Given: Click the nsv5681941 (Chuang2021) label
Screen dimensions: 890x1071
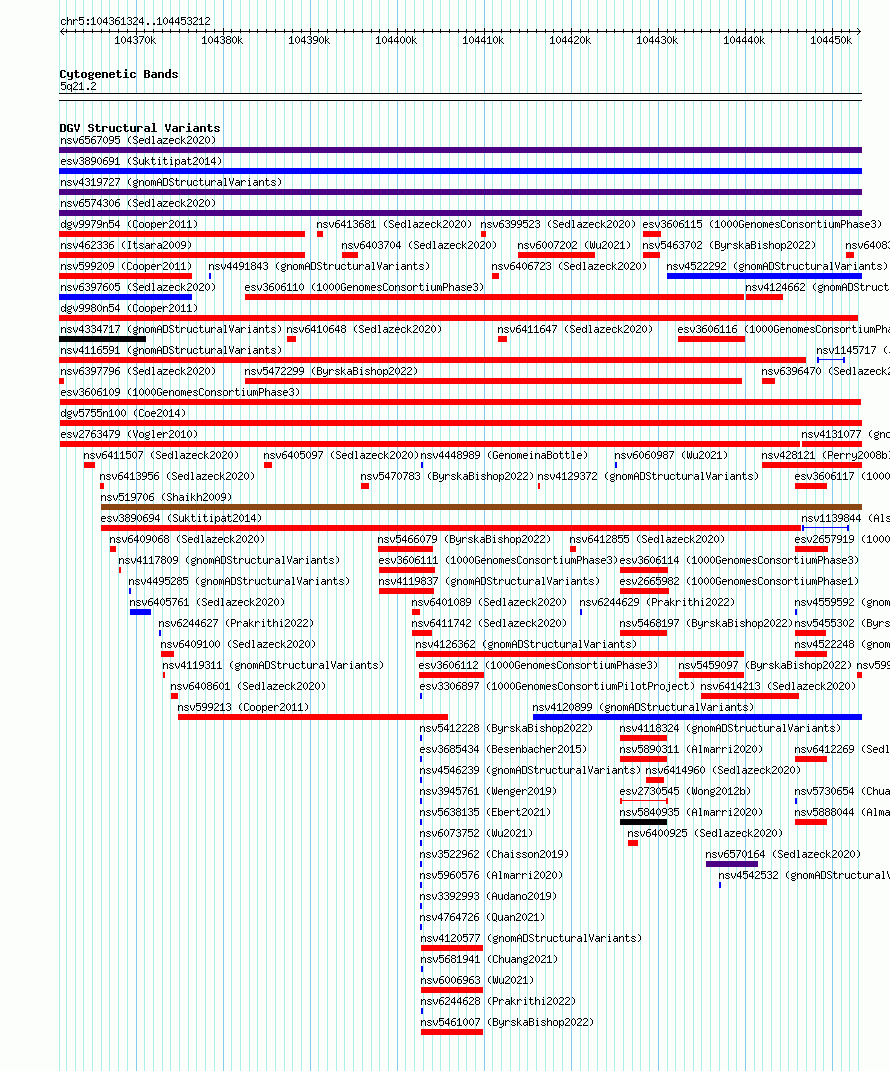Looking at the screenshot, I should pos(489,960).
